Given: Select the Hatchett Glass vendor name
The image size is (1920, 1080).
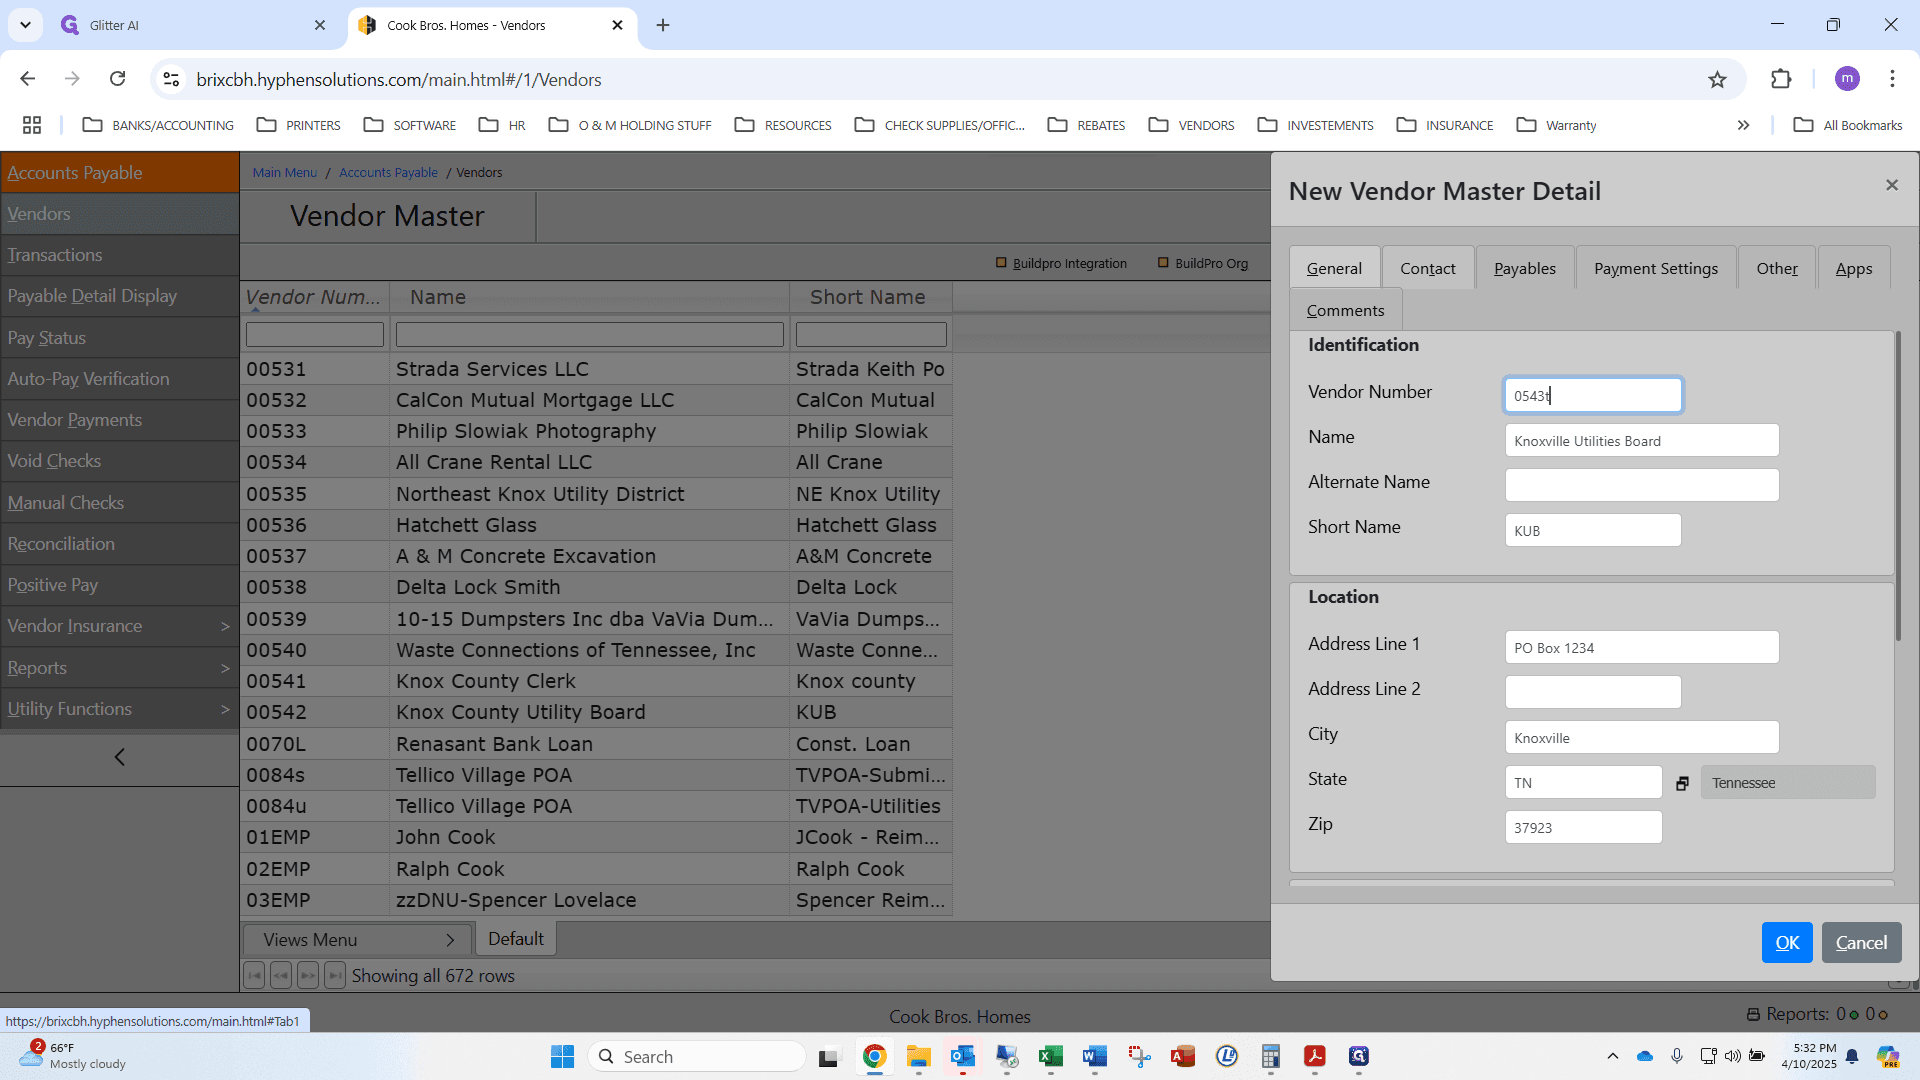Looking at the screenshot, I should coord(466,525).
